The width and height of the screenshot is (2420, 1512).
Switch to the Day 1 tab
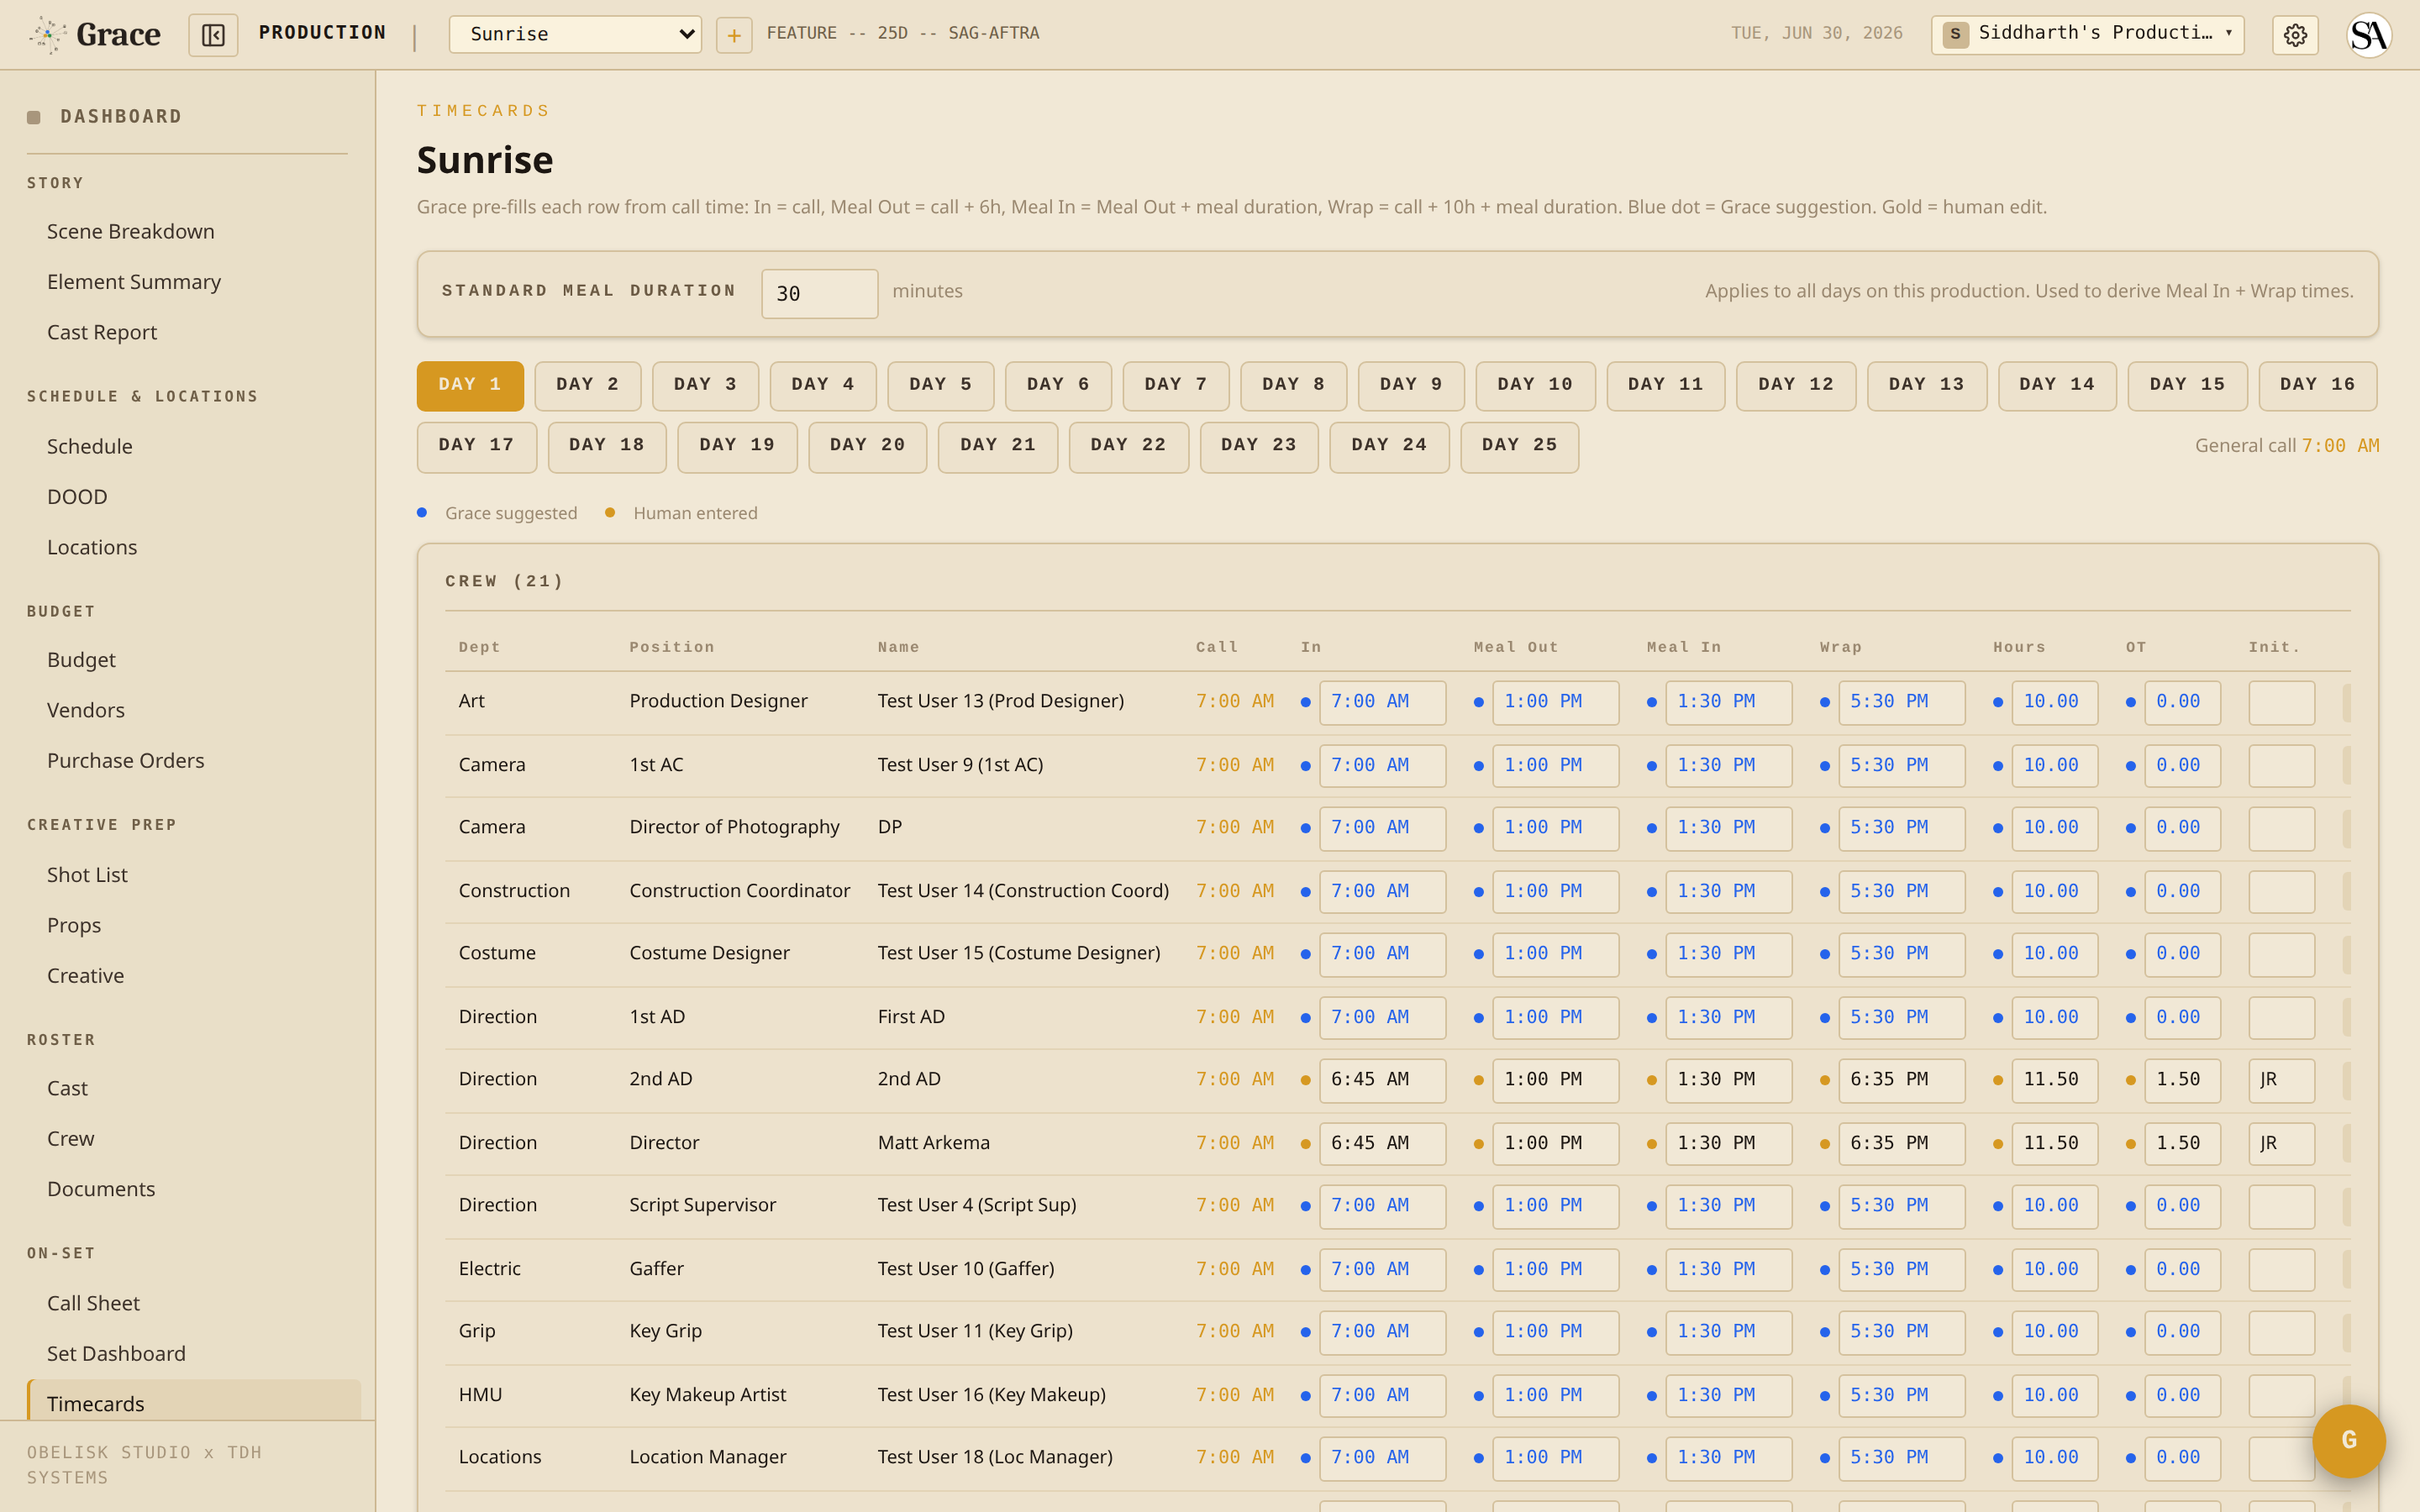[470, 386]
